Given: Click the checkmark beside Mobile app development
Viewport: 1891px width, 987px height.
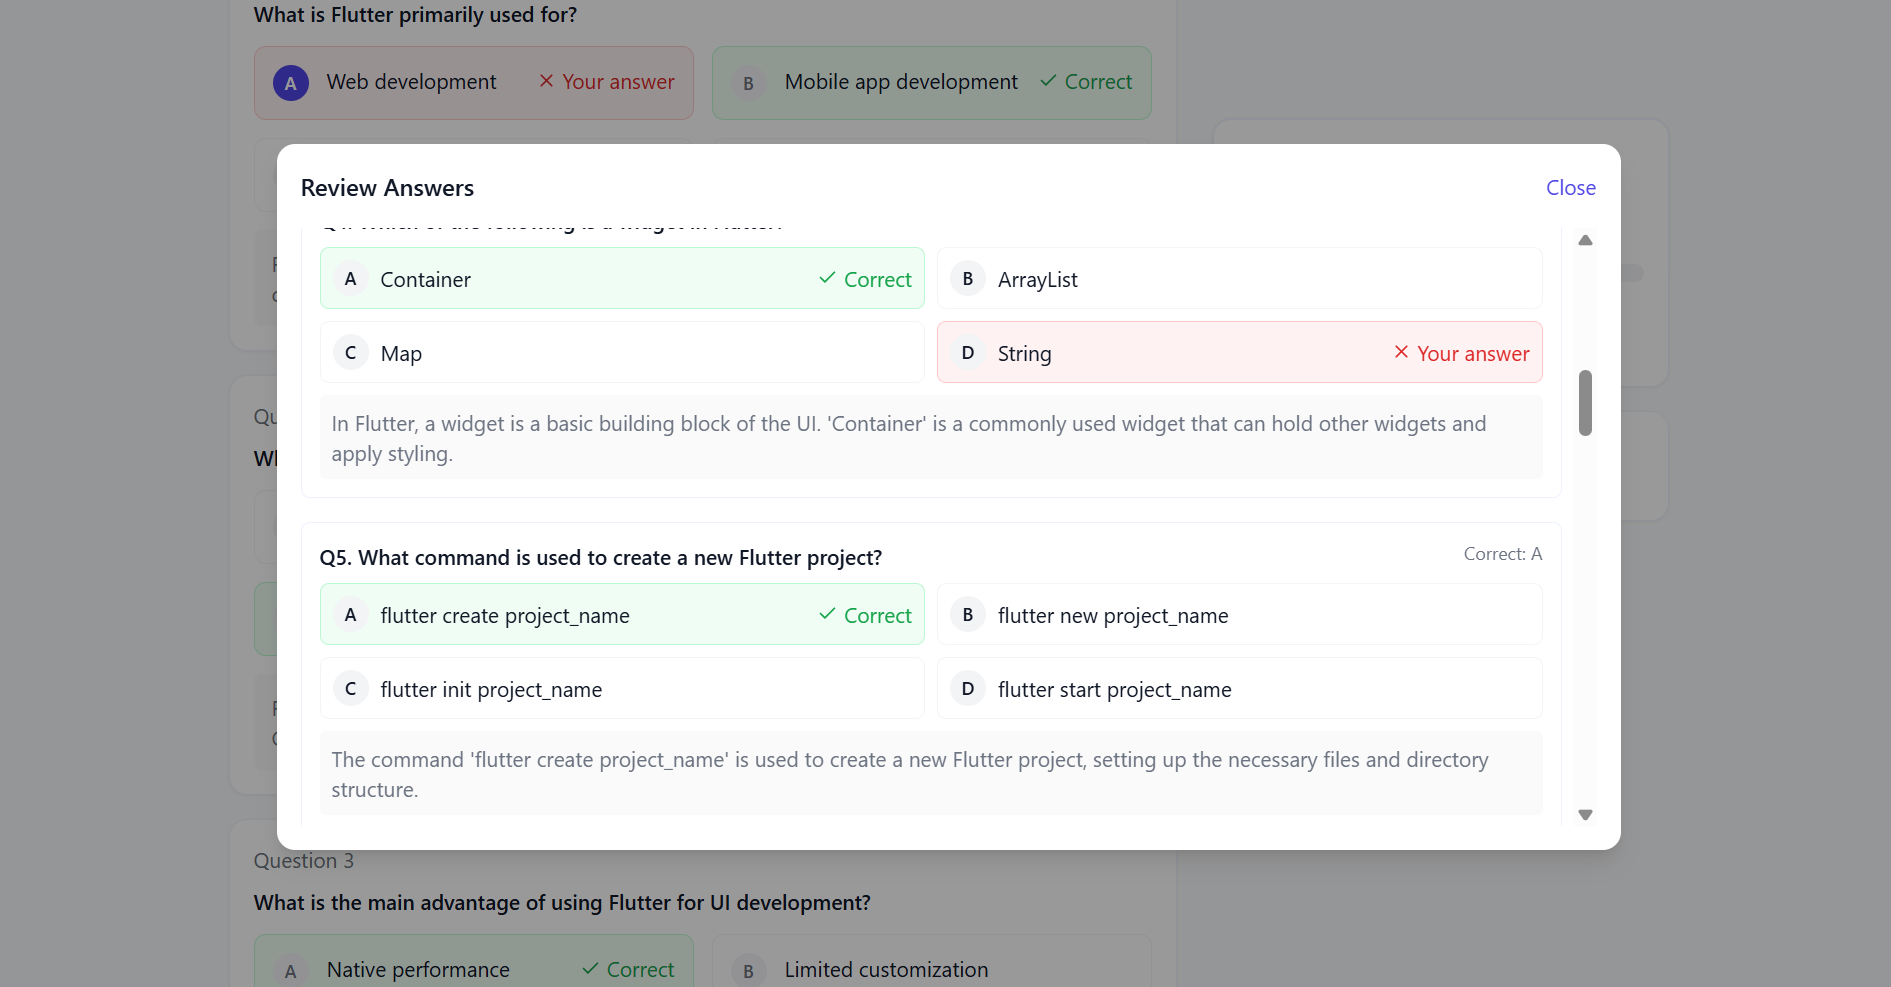Looking at the screenshot, I should (1048, 81).
